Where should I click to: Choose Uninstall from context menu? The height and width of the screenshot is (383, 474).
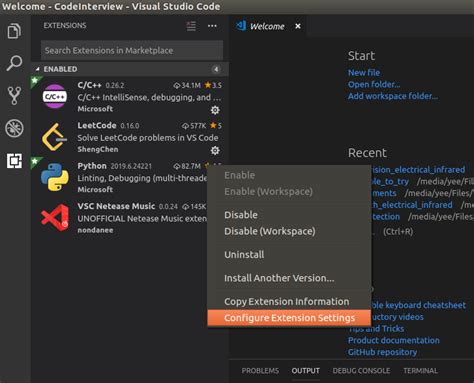[x=289, y=254]
